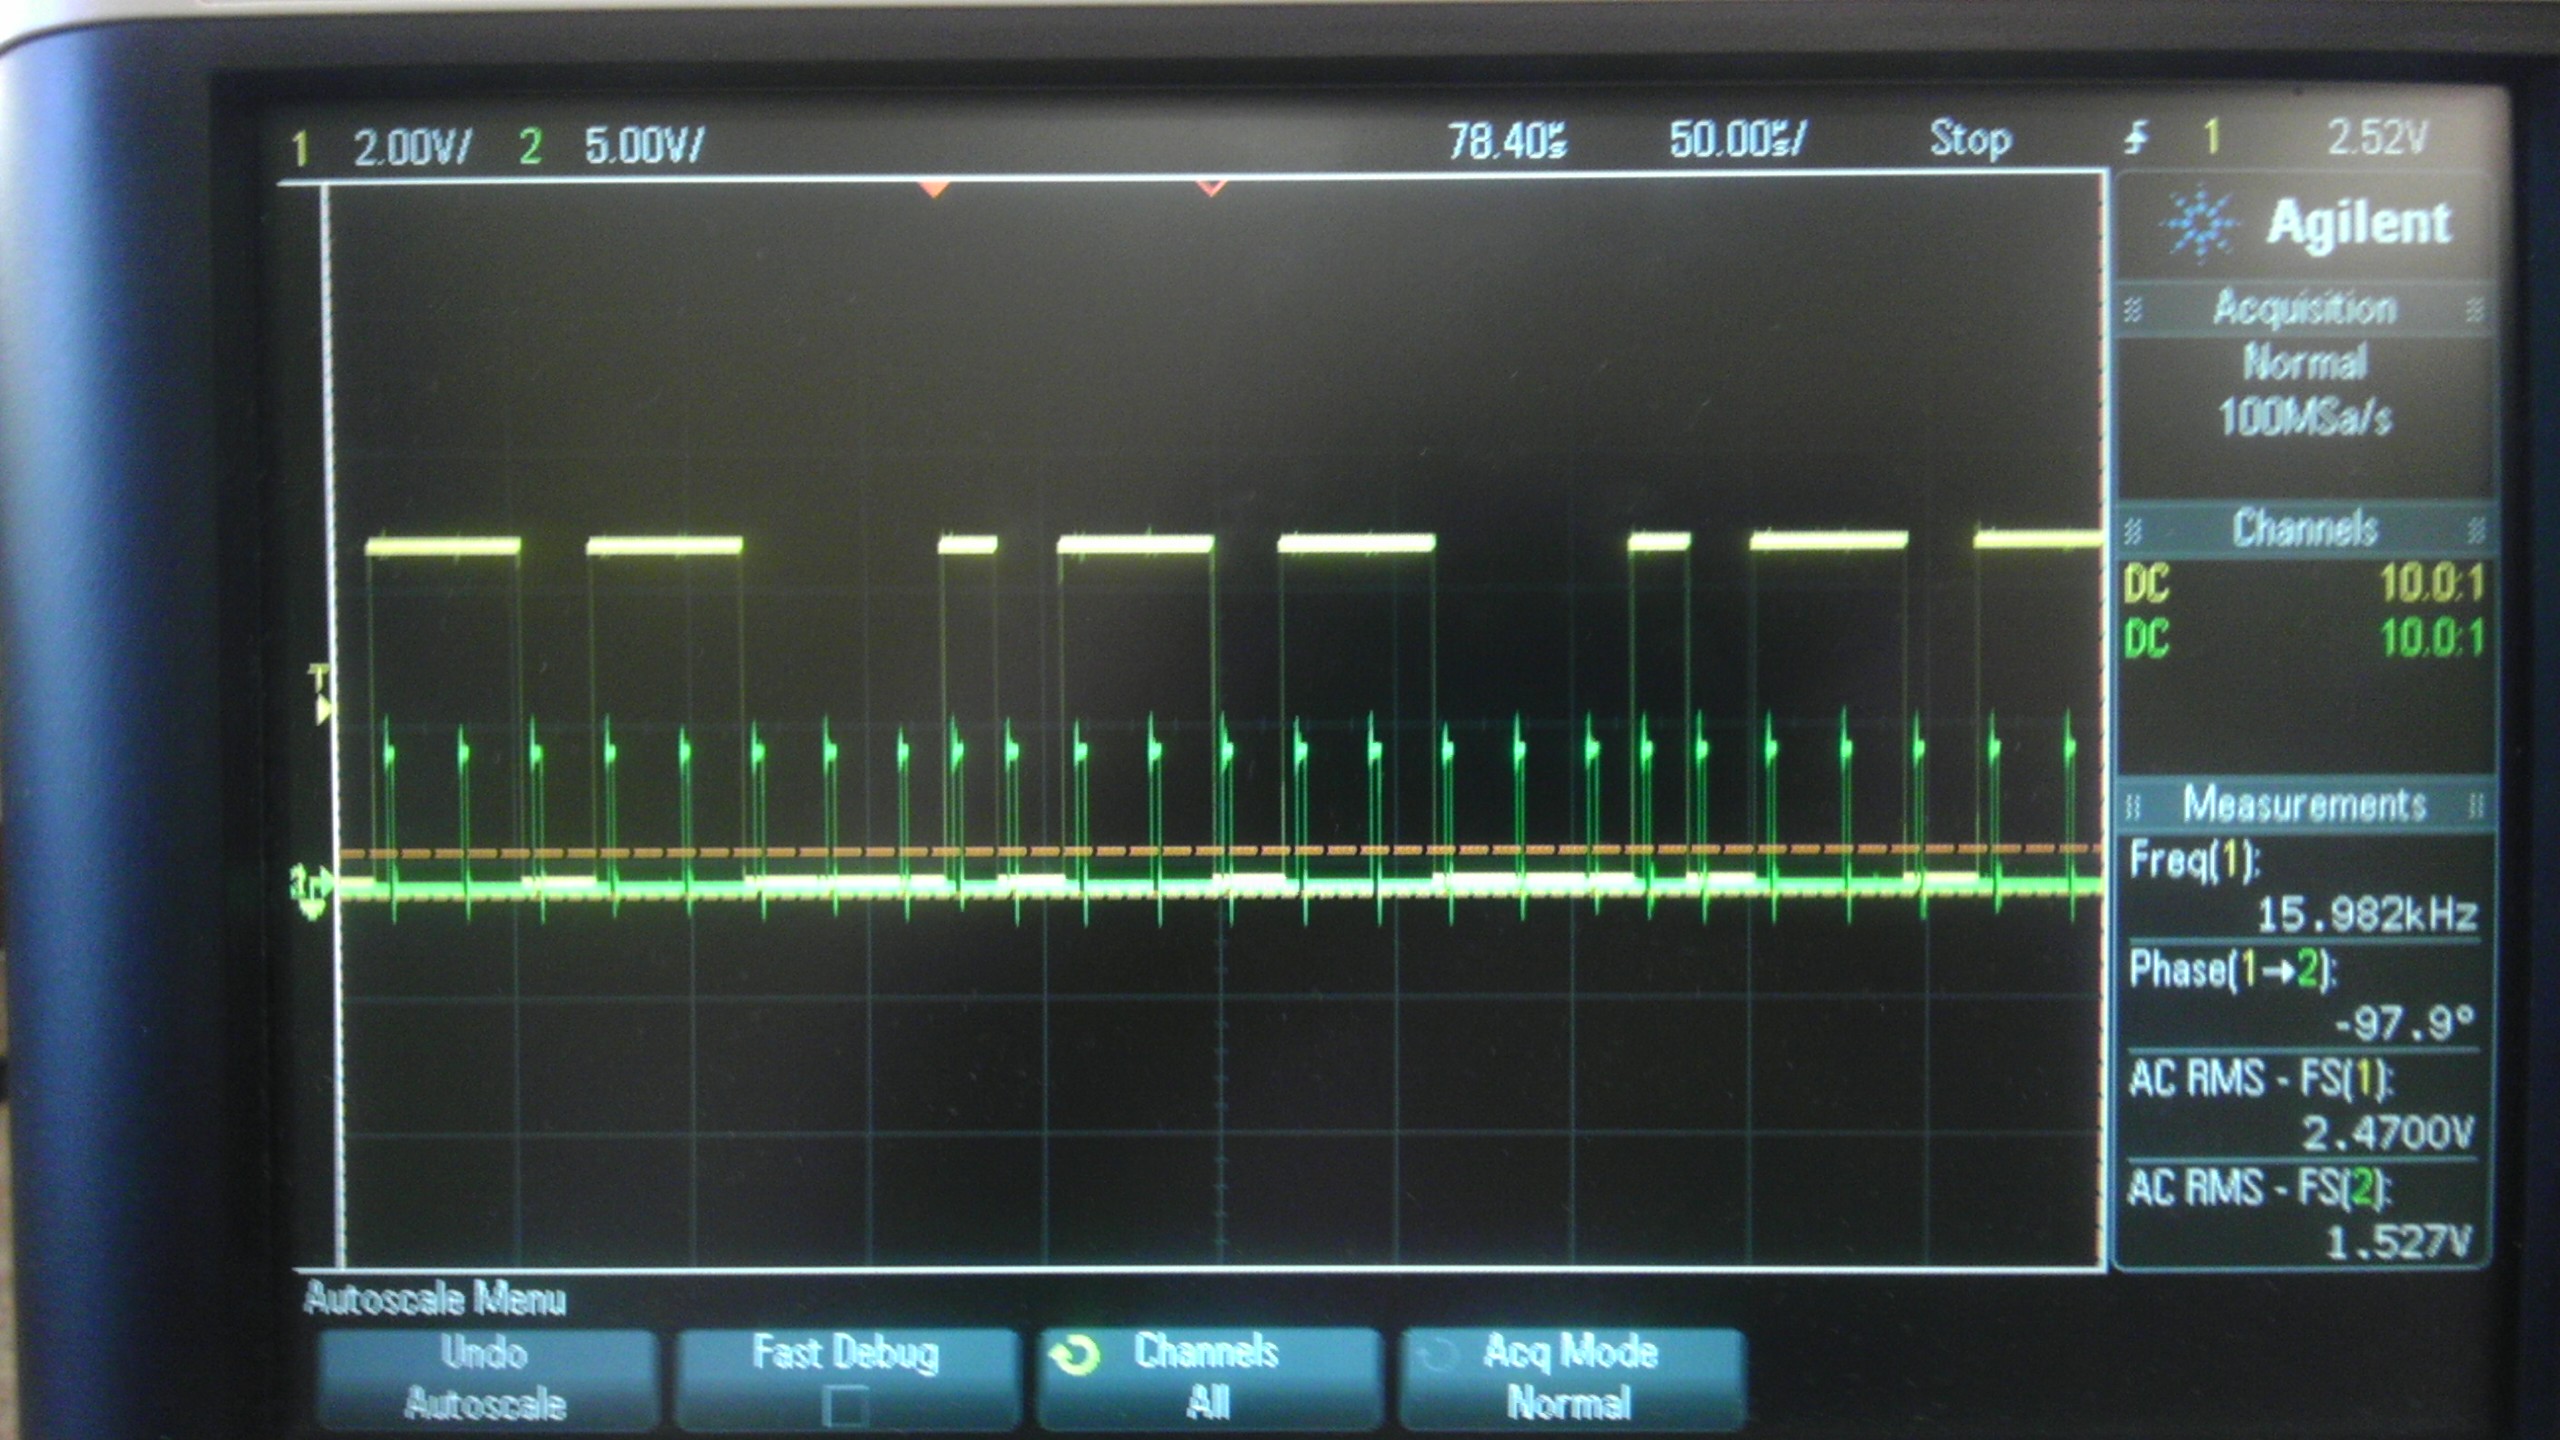2560x1440 pixels.
Task: Expand the Channels panel header
Action: (x=2304, y=528)
